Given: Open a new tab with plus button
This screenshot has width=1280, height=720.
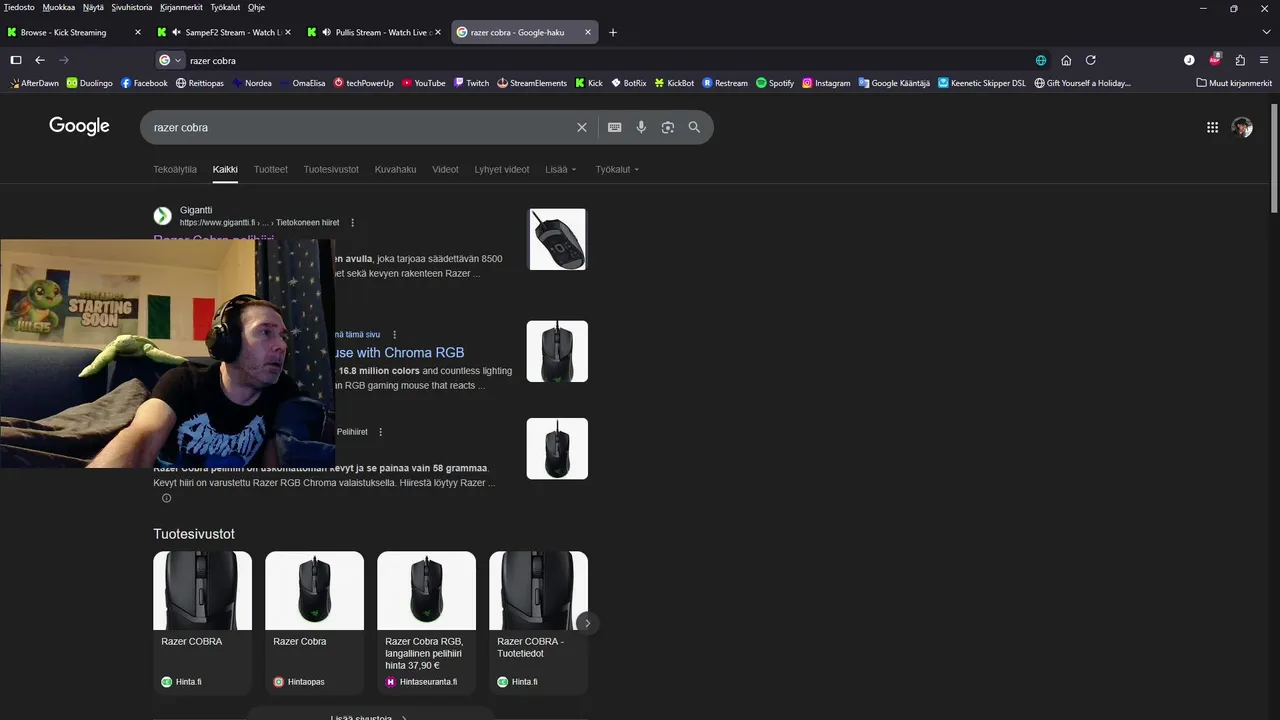Looking at the screenshot, I should (x=613, y=32).
